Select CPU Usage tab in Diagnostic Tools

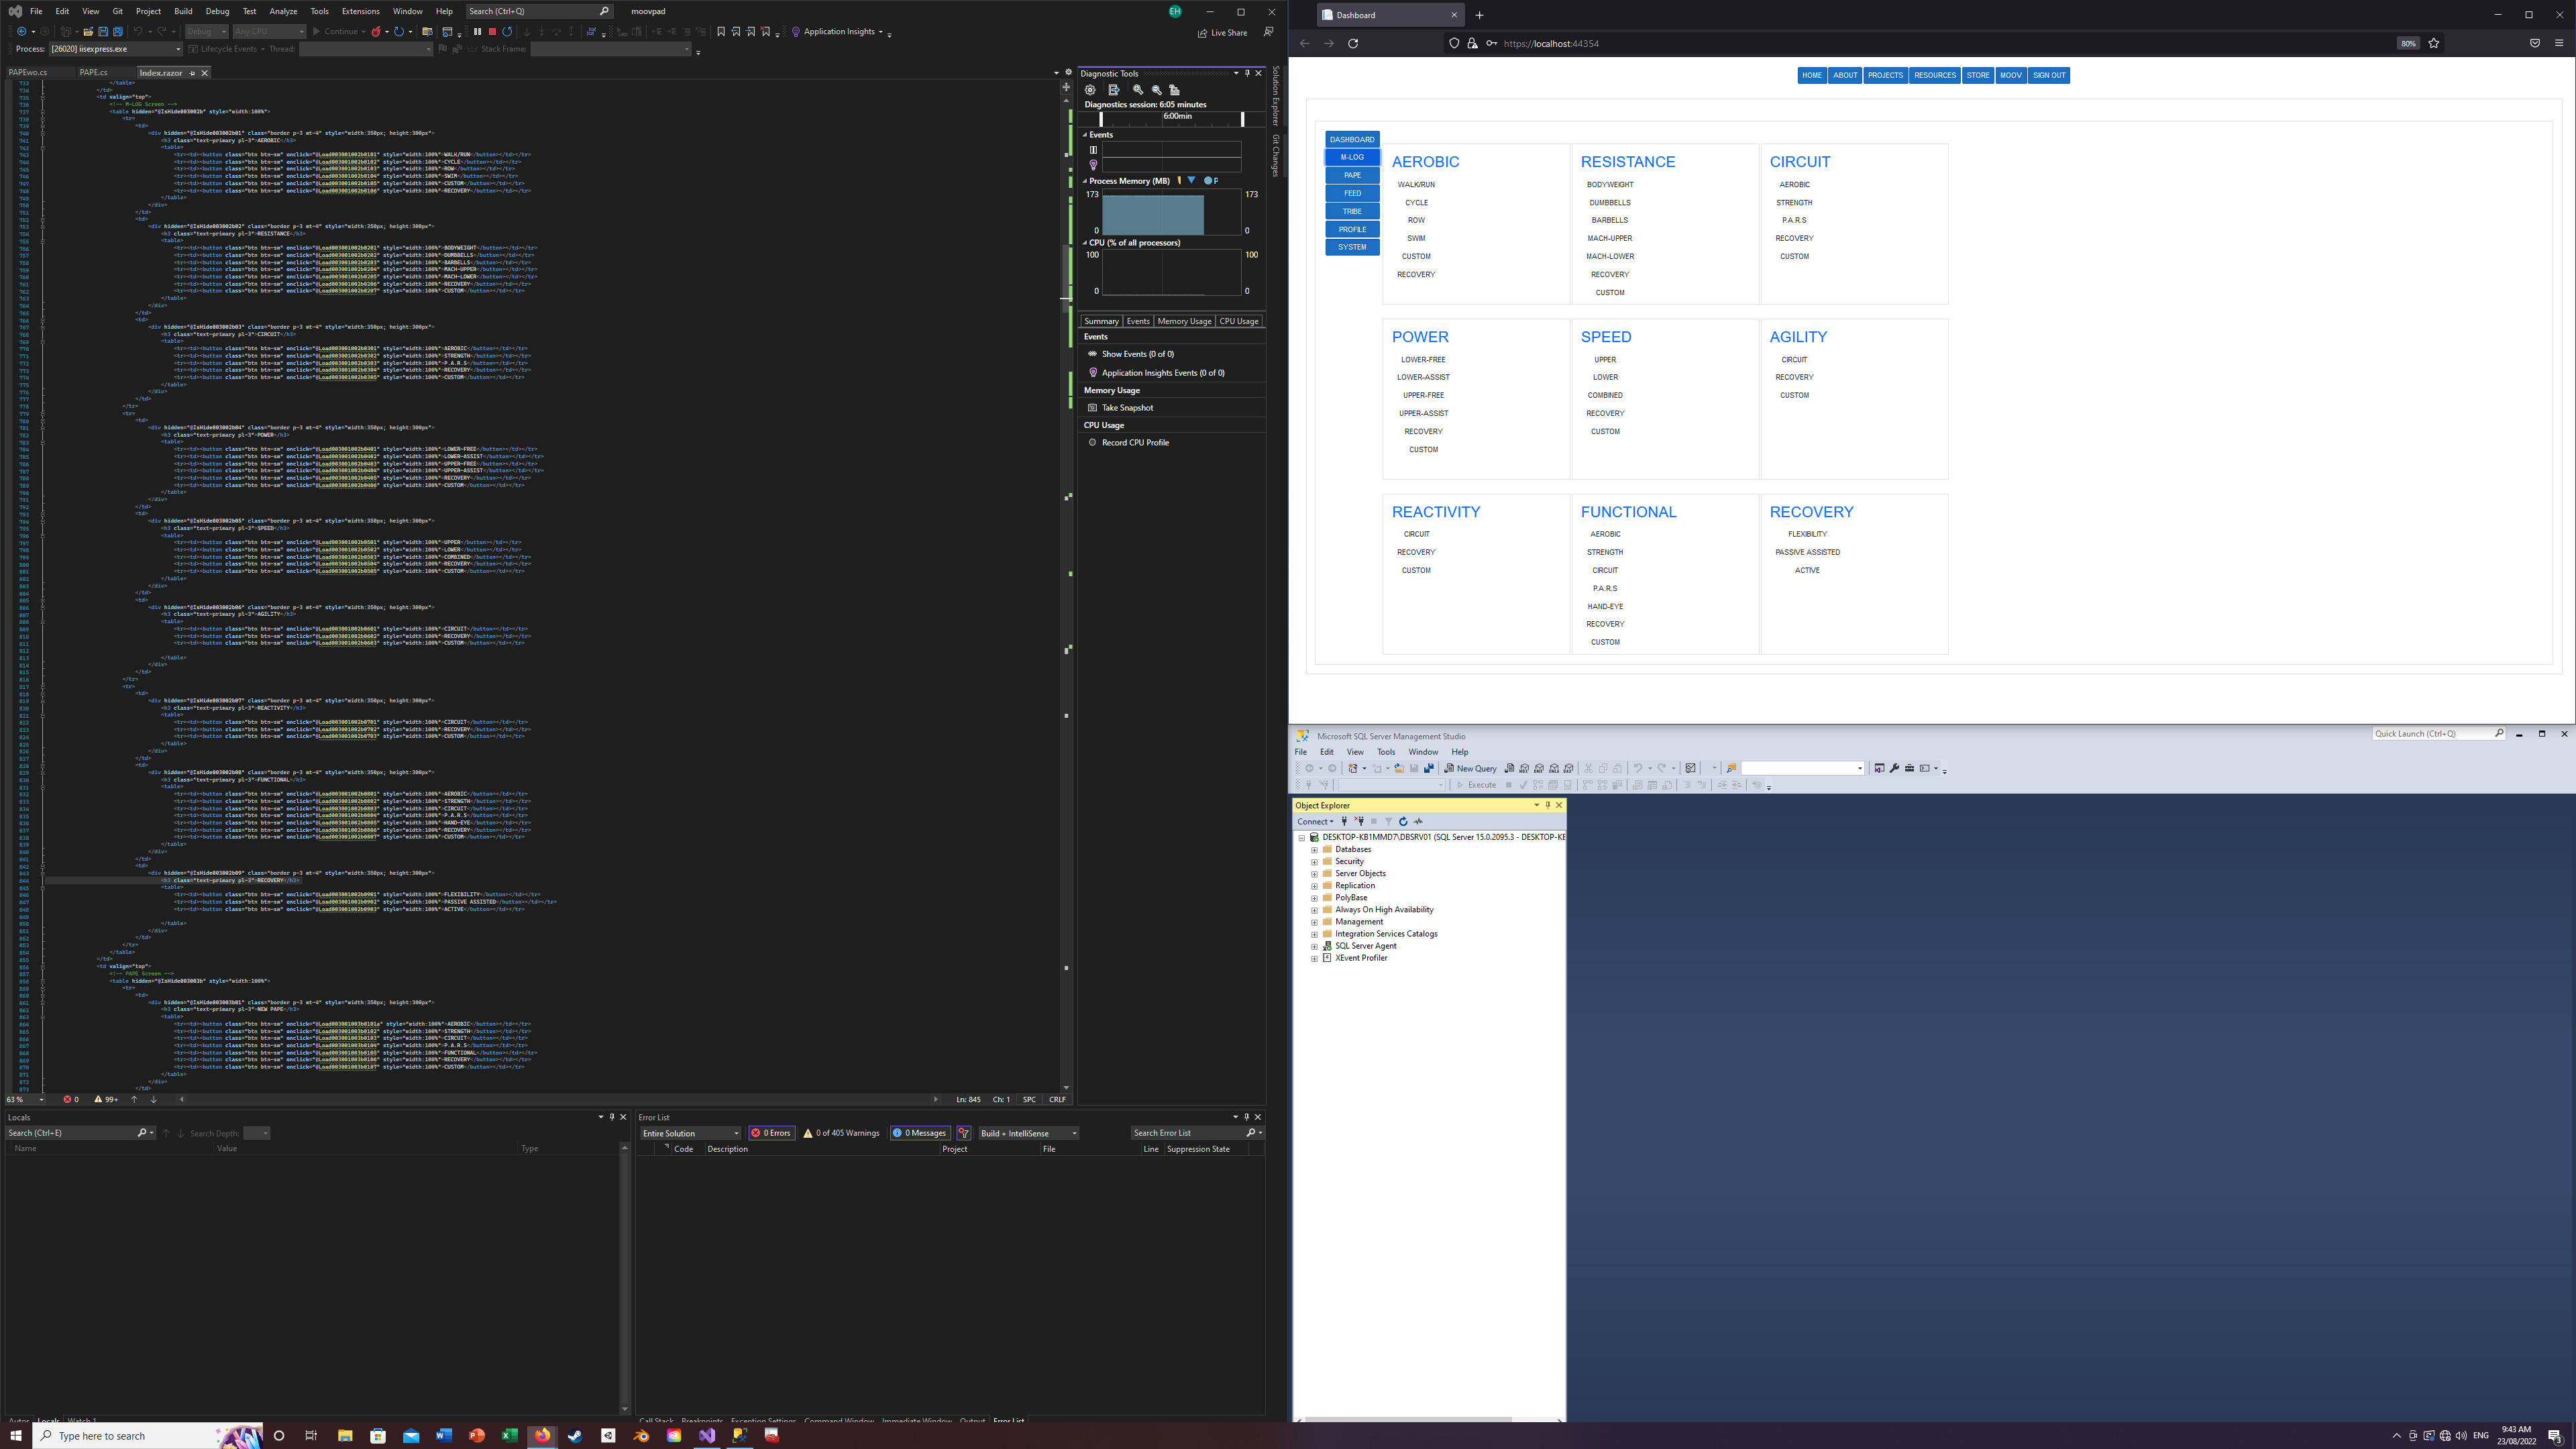pos(1238,321)
